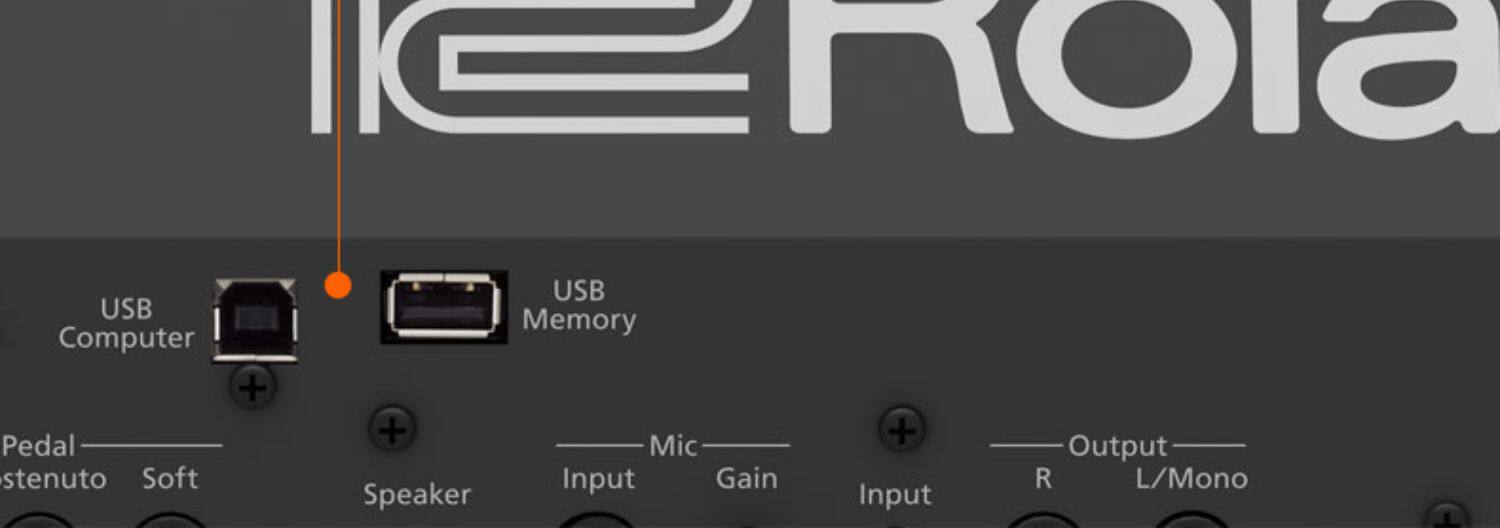Click the orange hotspot dot marker
The width and height of the screenshot is (1500, 528).
339,286
